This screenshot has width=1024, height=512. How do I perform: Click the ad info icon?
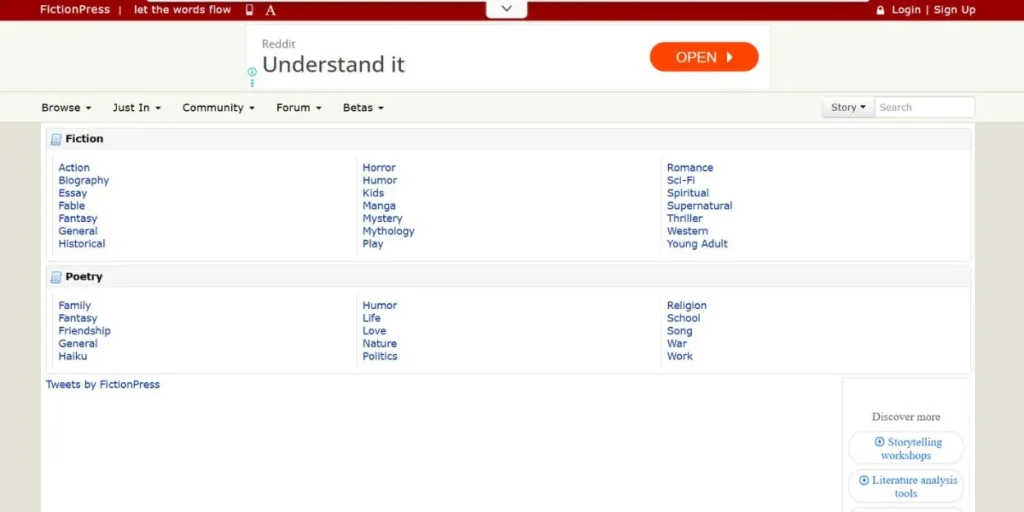pos(252,72)
